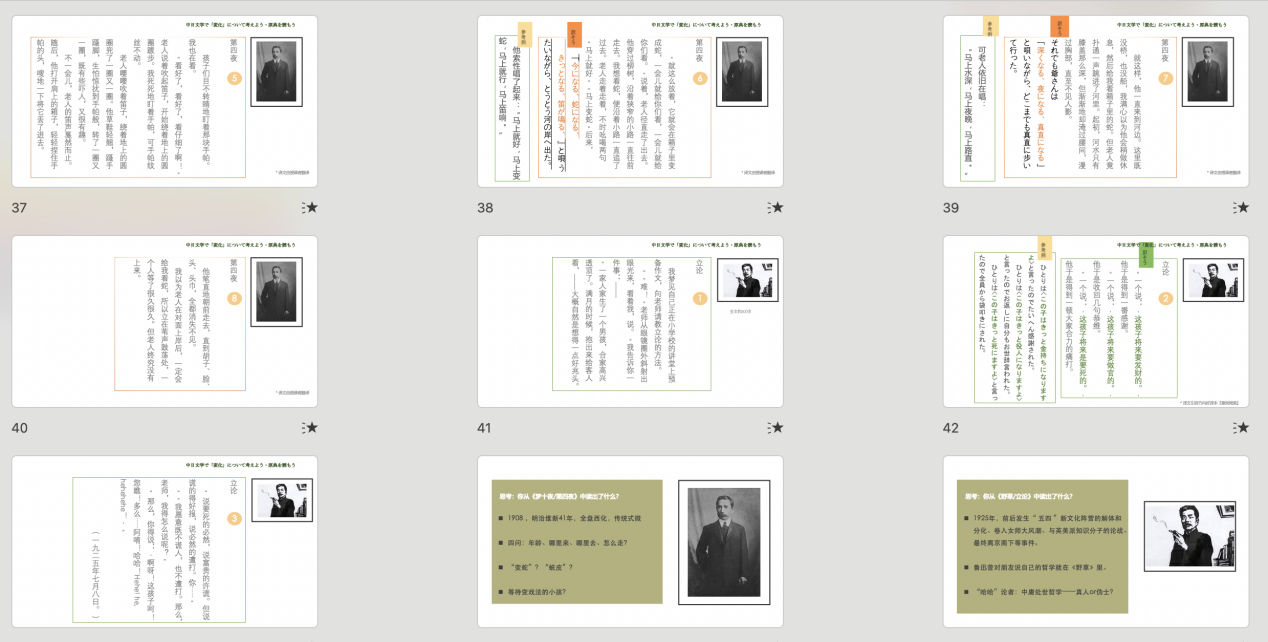The height and width of the screenshot is (642, 1268).
Task: Open slide 39 thumbnail with badge 7
Action: click(1096, 101)
